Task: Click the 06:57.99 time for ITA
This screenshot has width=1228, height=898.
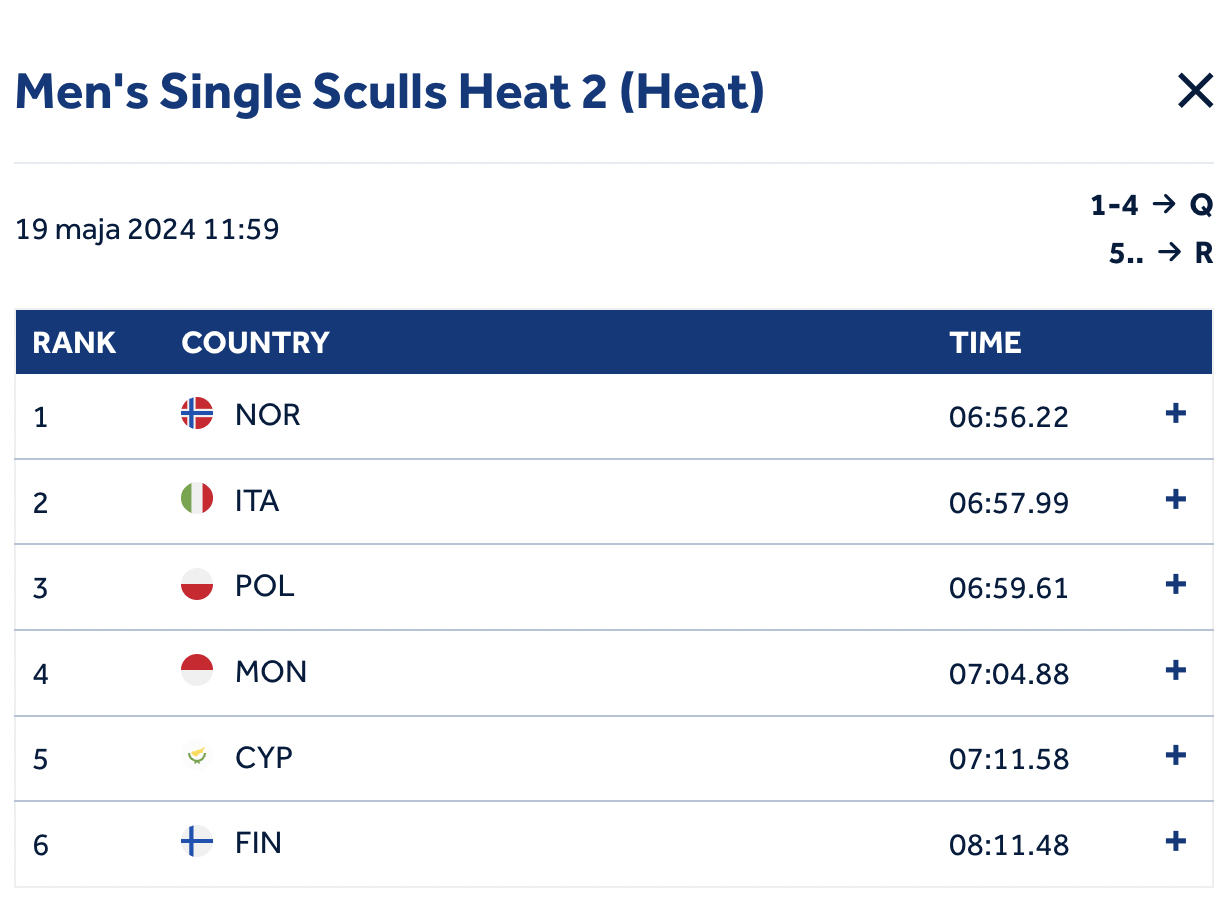Action: pos(1008,501)
